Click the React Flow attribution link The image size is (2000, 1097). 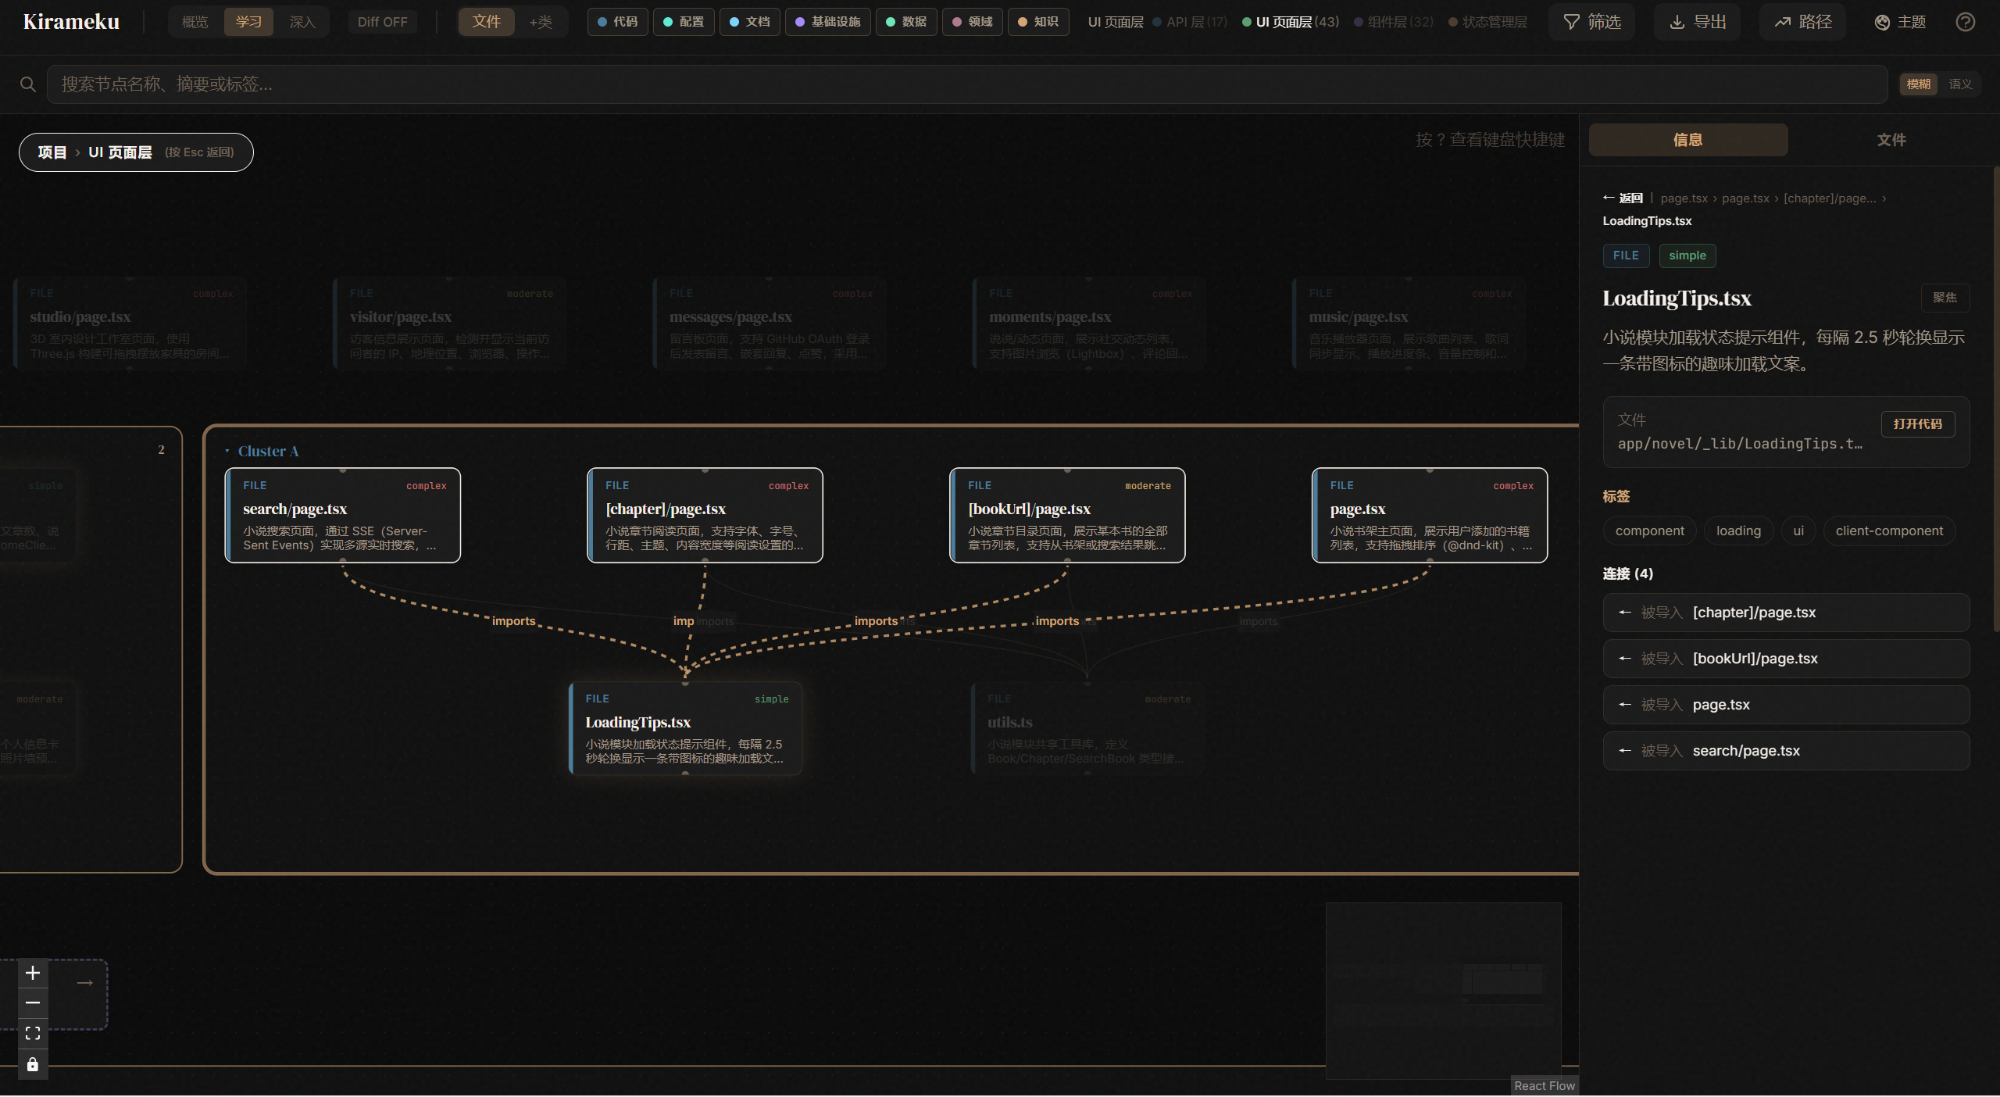click(x=1544, y=1086)
